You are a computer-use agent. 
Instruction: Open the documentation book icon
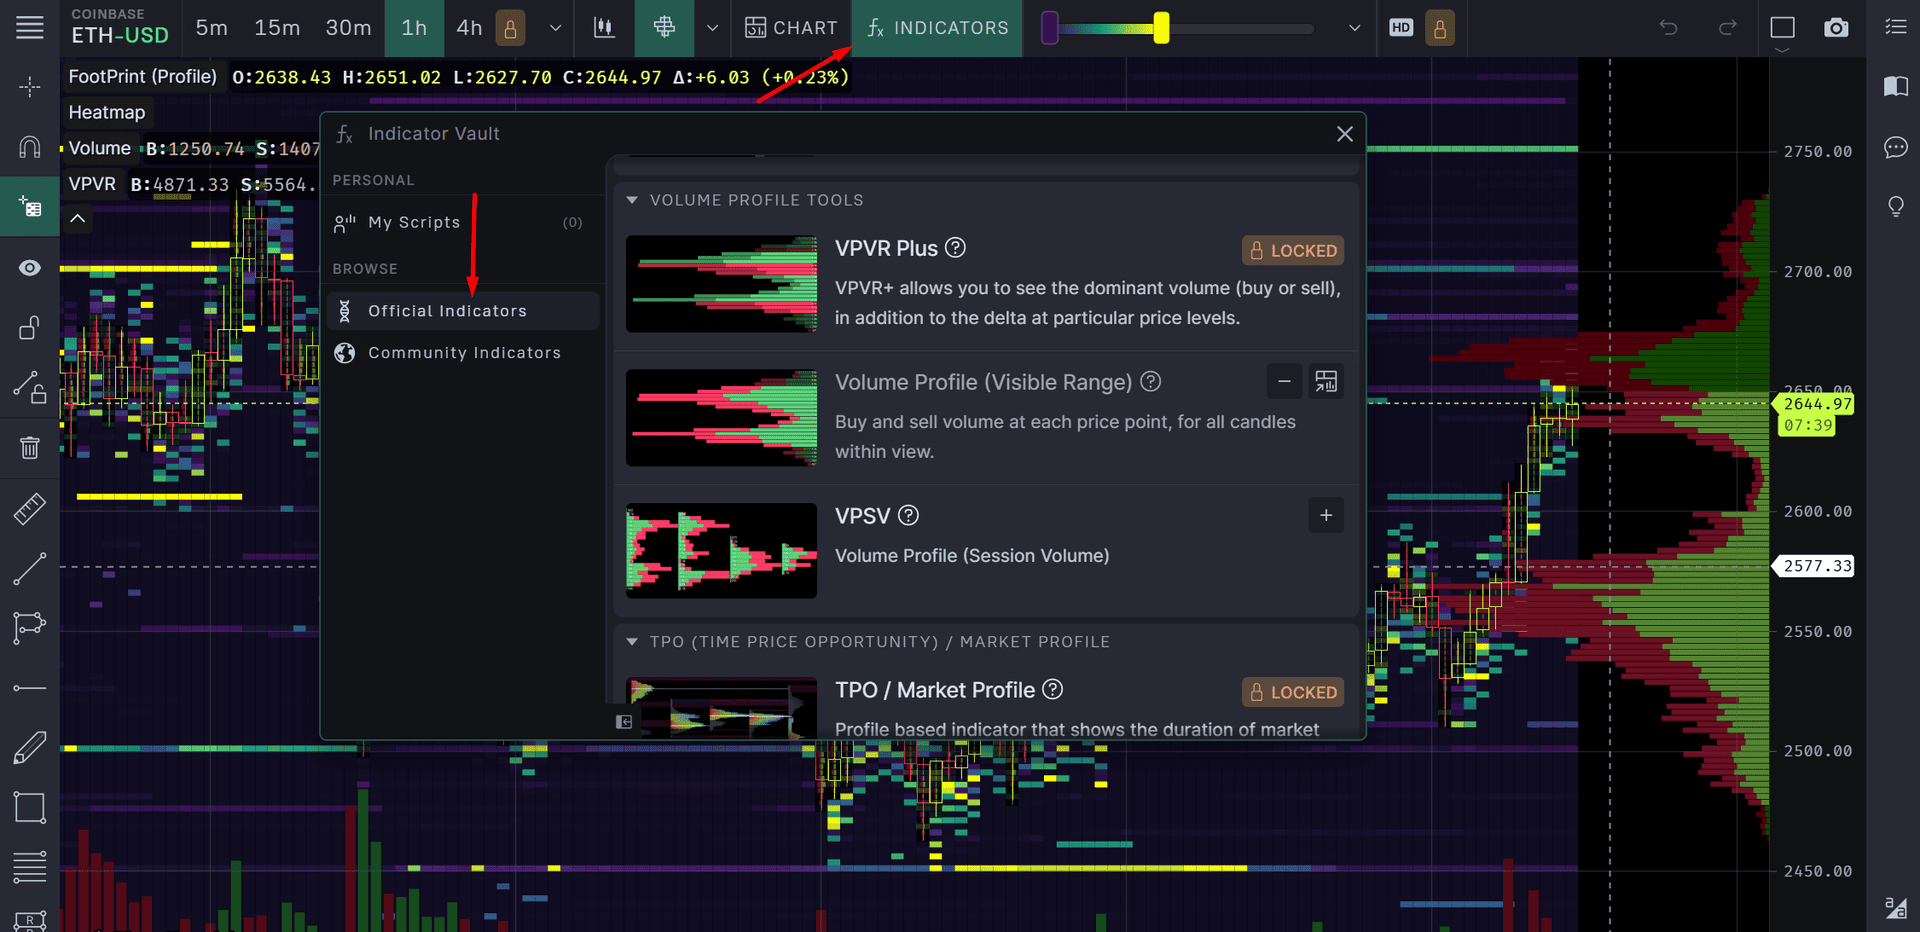click(1895, 87)
